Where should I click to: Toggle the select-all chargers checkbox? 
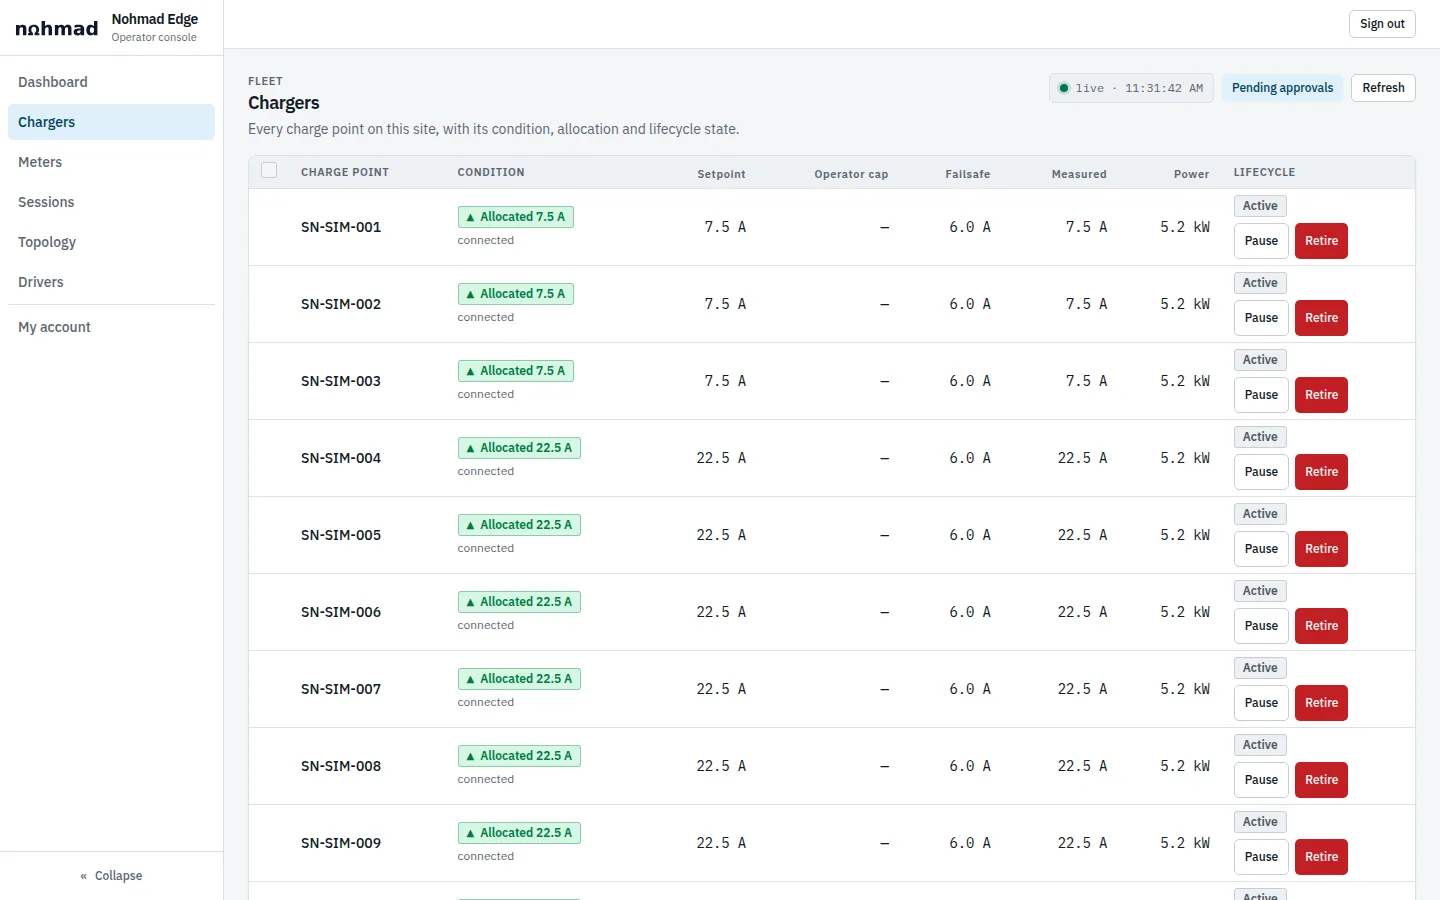(x=269, y=170)
